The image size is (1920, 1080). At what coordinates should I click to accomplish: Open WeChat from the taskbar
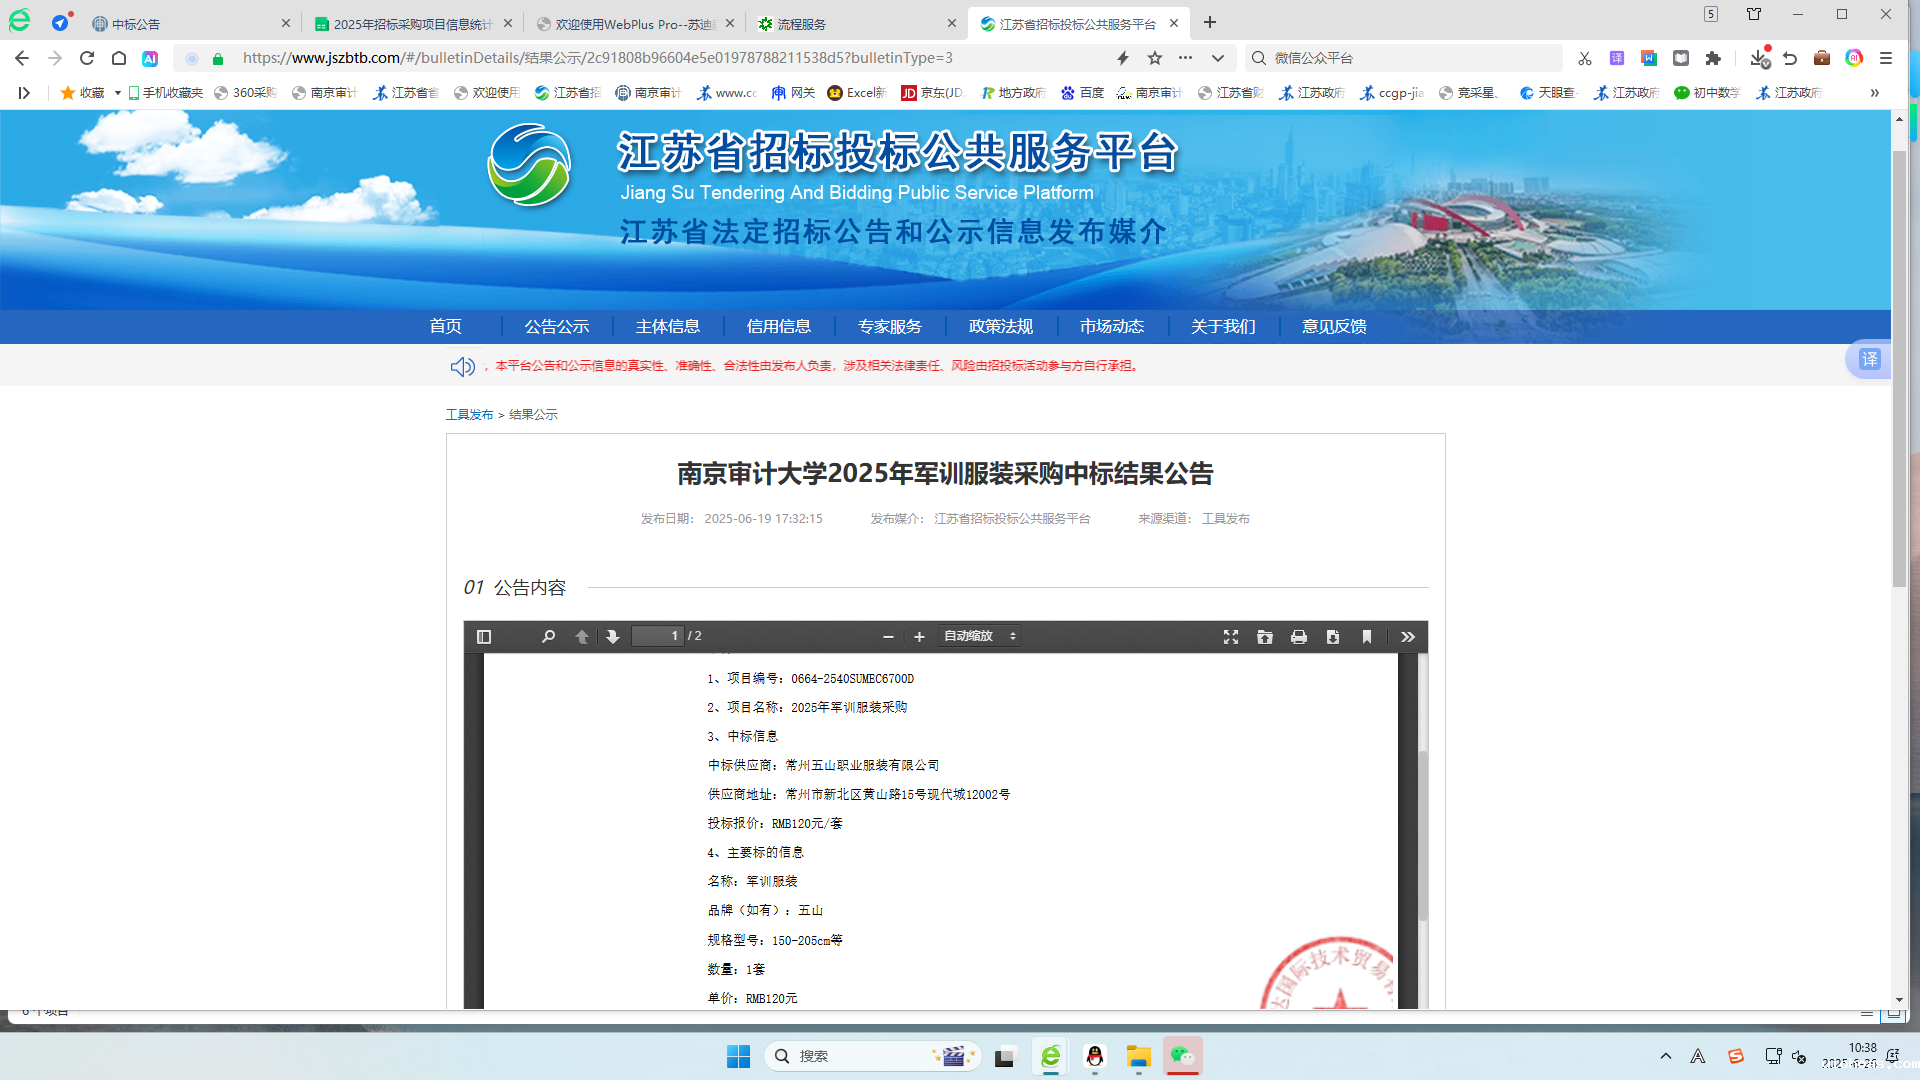[1183, 1056]
